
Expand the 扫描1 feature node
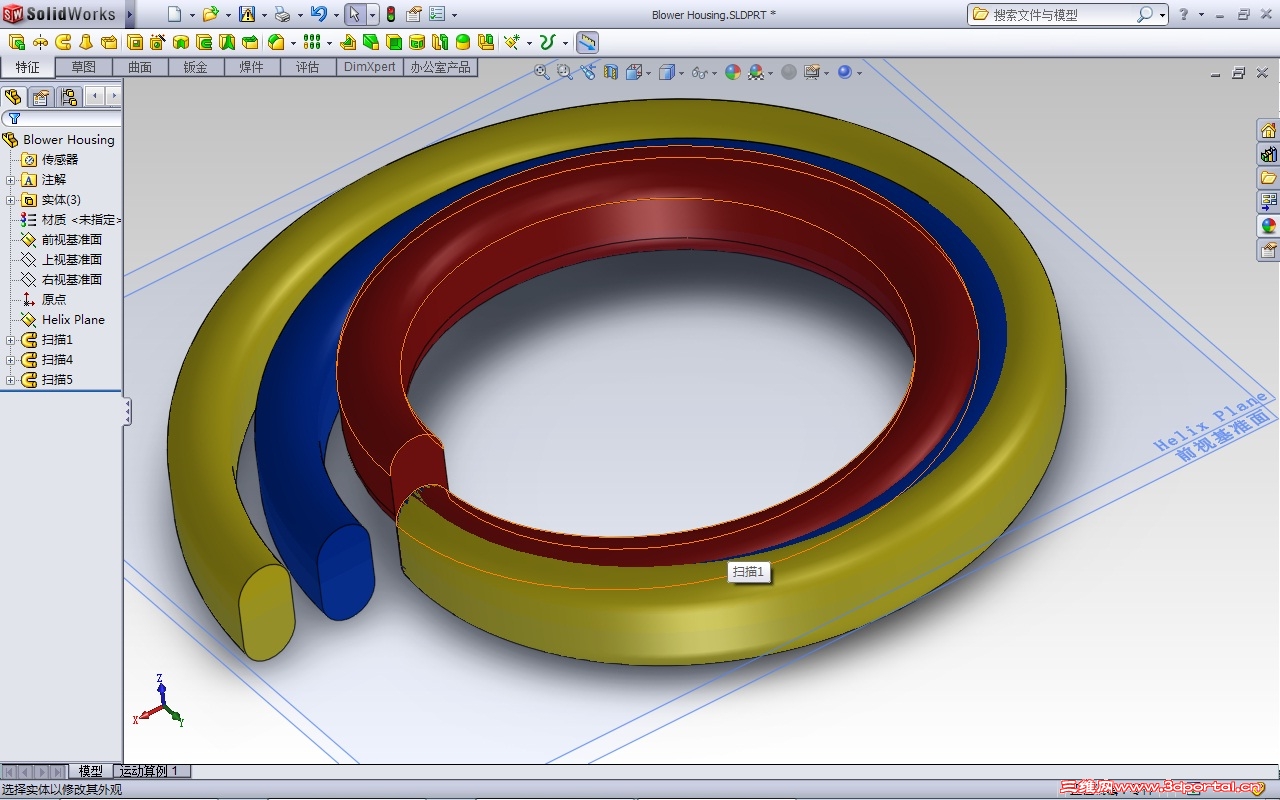[x=11, y=340]
